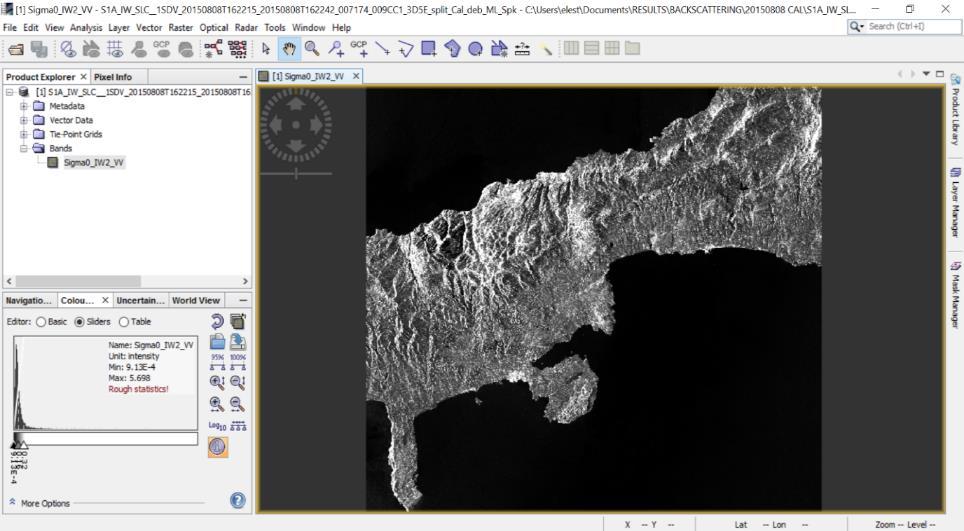
Task: Open Layer Manager side panel
Action: (955, 203)
